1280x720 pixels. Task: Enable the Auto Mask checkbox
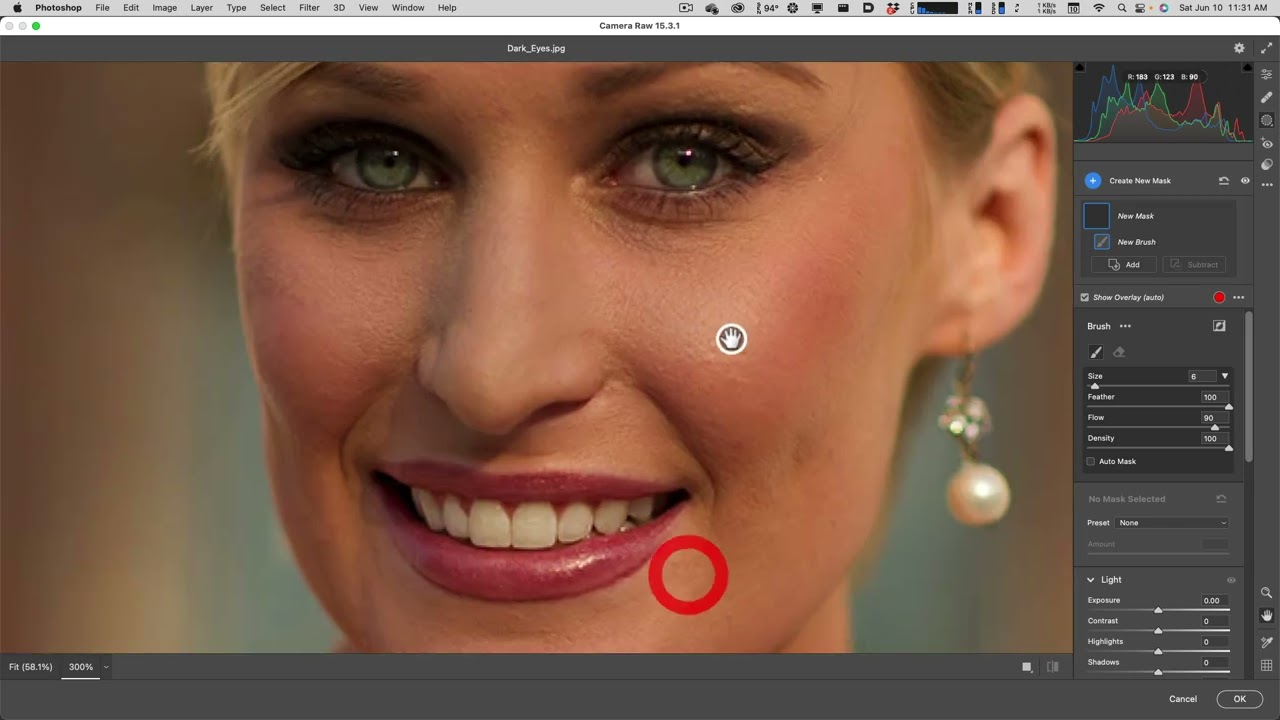(x=1091, y=462)
